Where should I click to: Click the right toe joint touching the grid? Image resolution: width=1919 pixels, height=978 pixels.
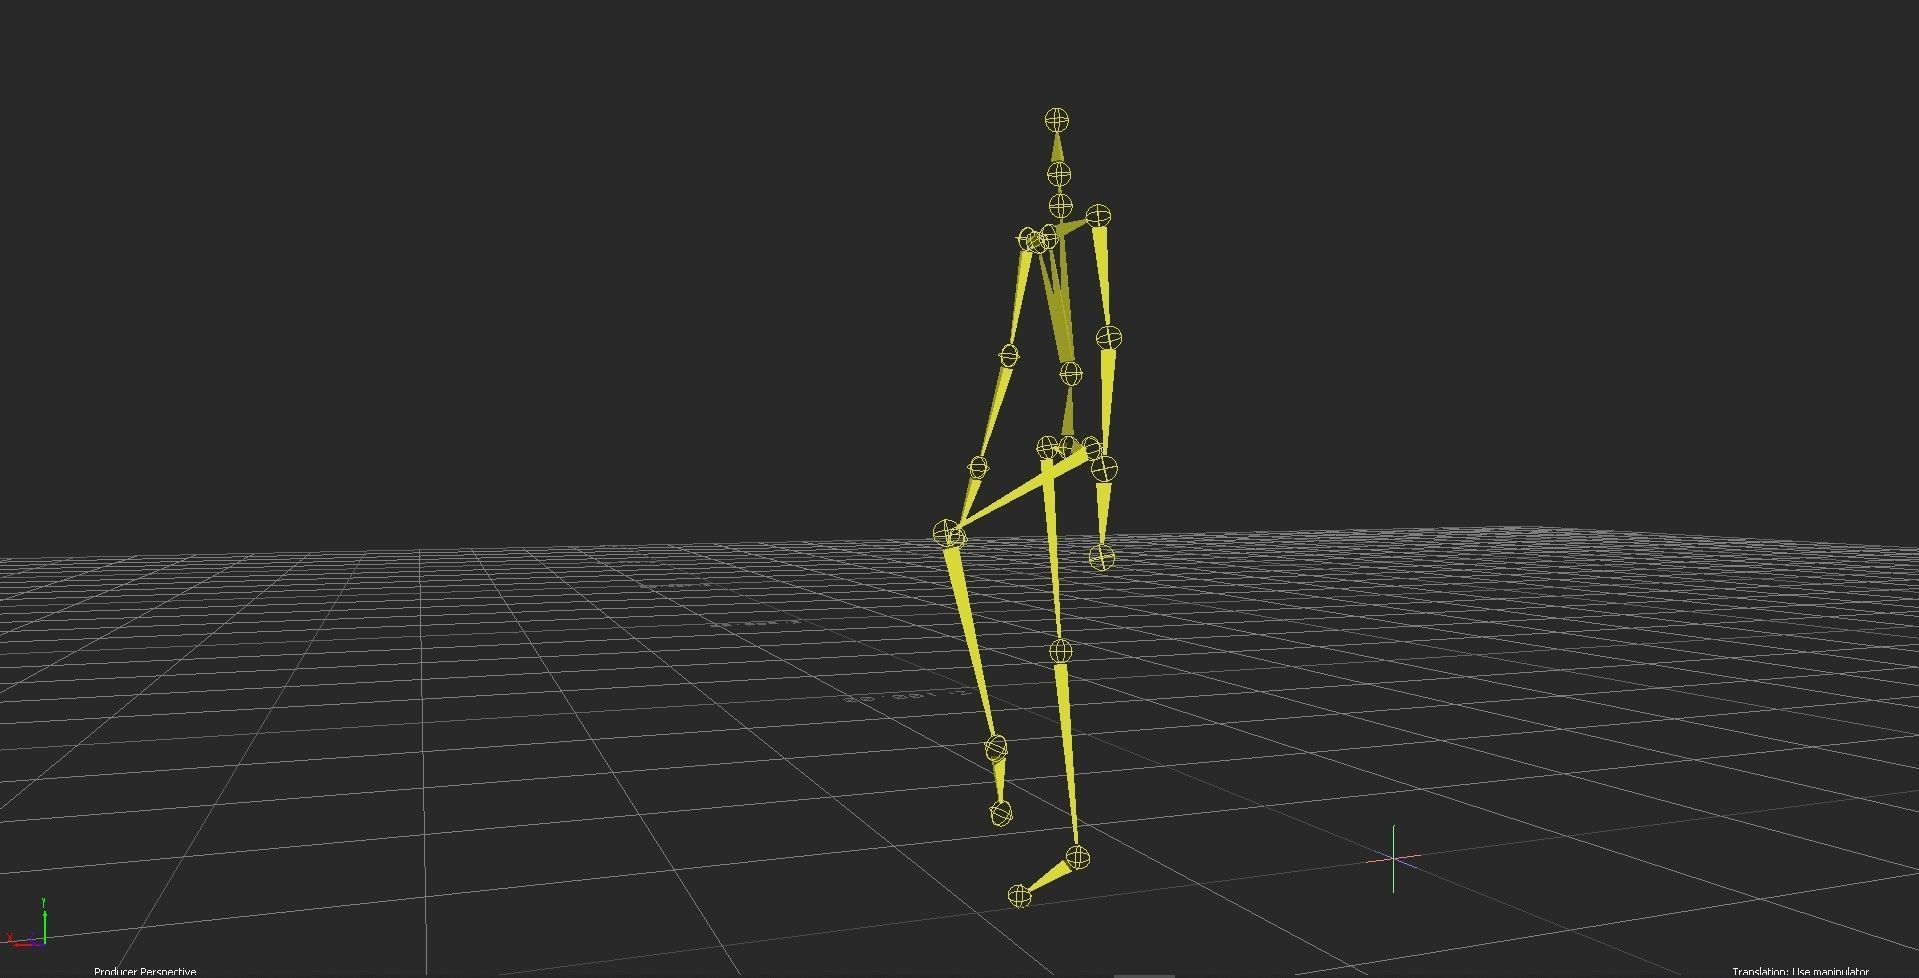[1019, 893]
